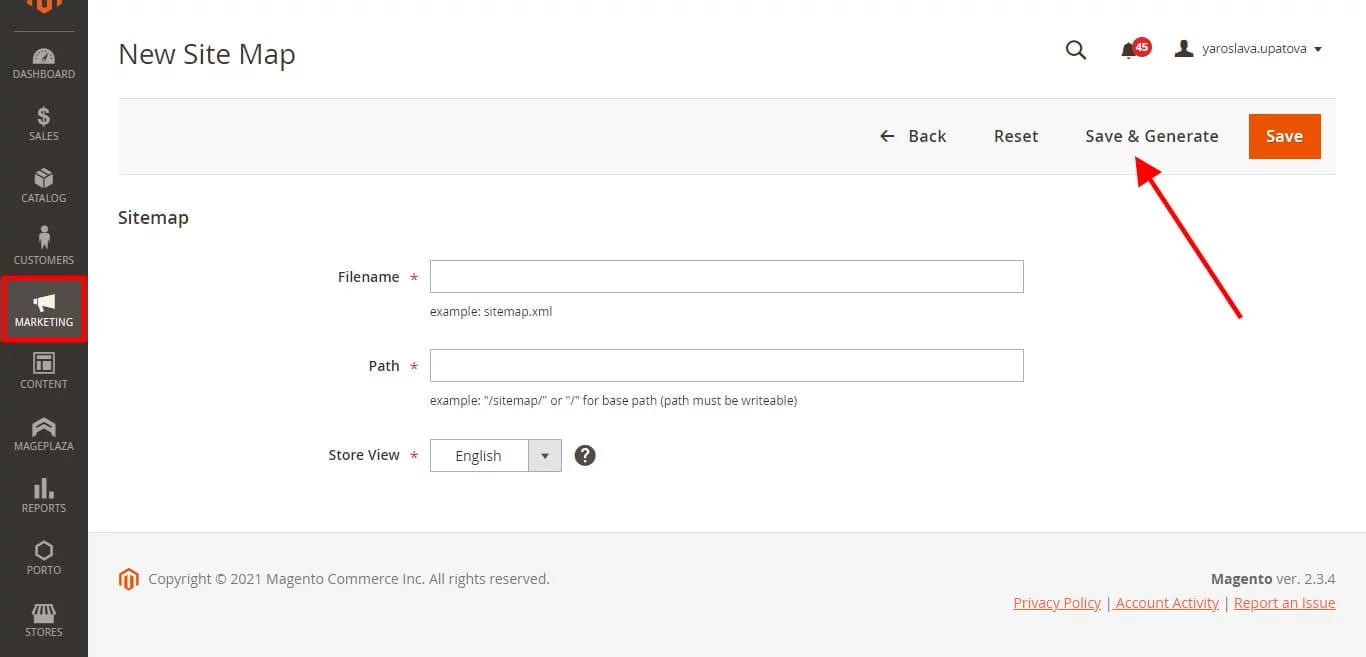The height and width of the screenshot is (657, 1366).
Task: Expand the yaroslava.upatova account menu
Action: coord(1248,48)
